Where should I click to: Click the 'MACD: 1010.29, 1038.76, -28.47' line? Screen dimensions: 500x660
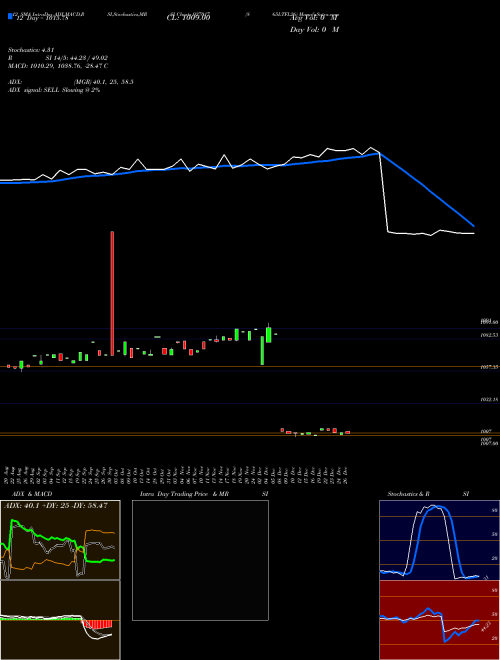tap(58, 66)
